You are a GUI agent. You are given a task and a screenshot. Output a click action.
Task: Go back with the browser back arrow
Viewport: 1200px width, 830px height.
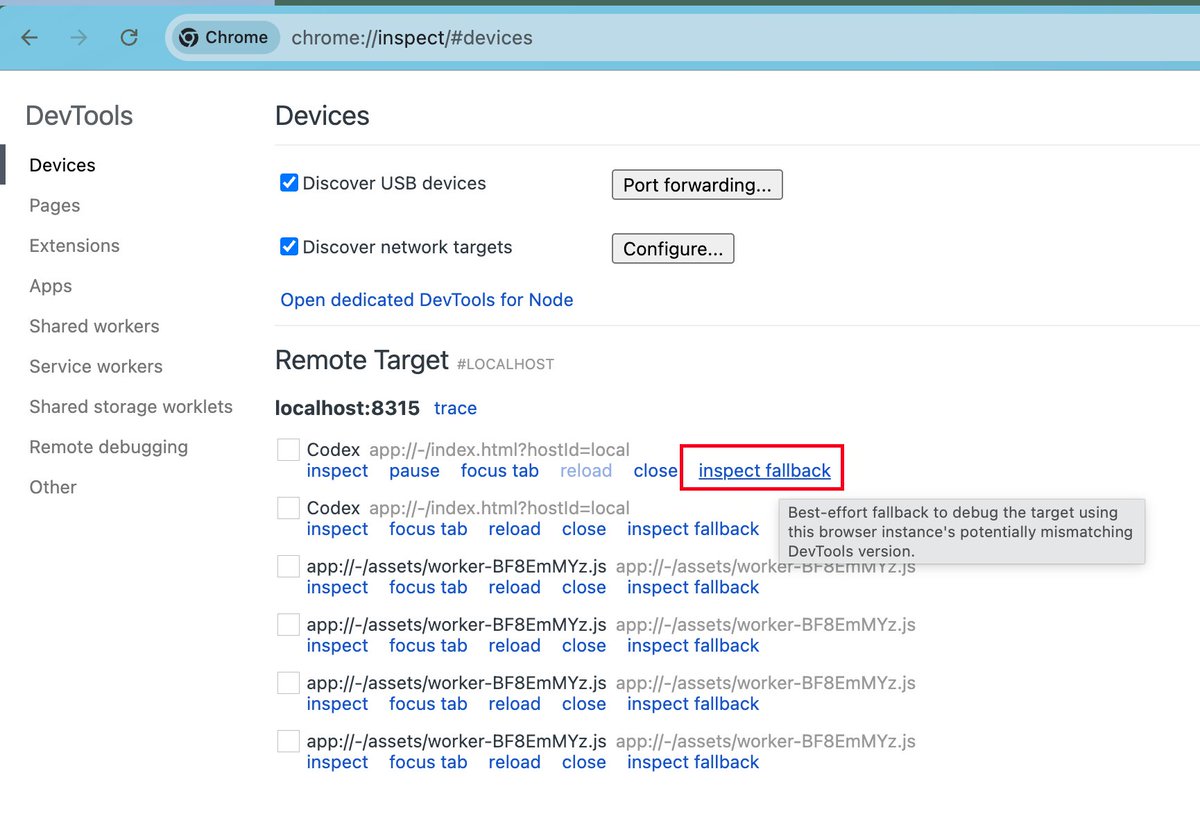coord(29,38)
